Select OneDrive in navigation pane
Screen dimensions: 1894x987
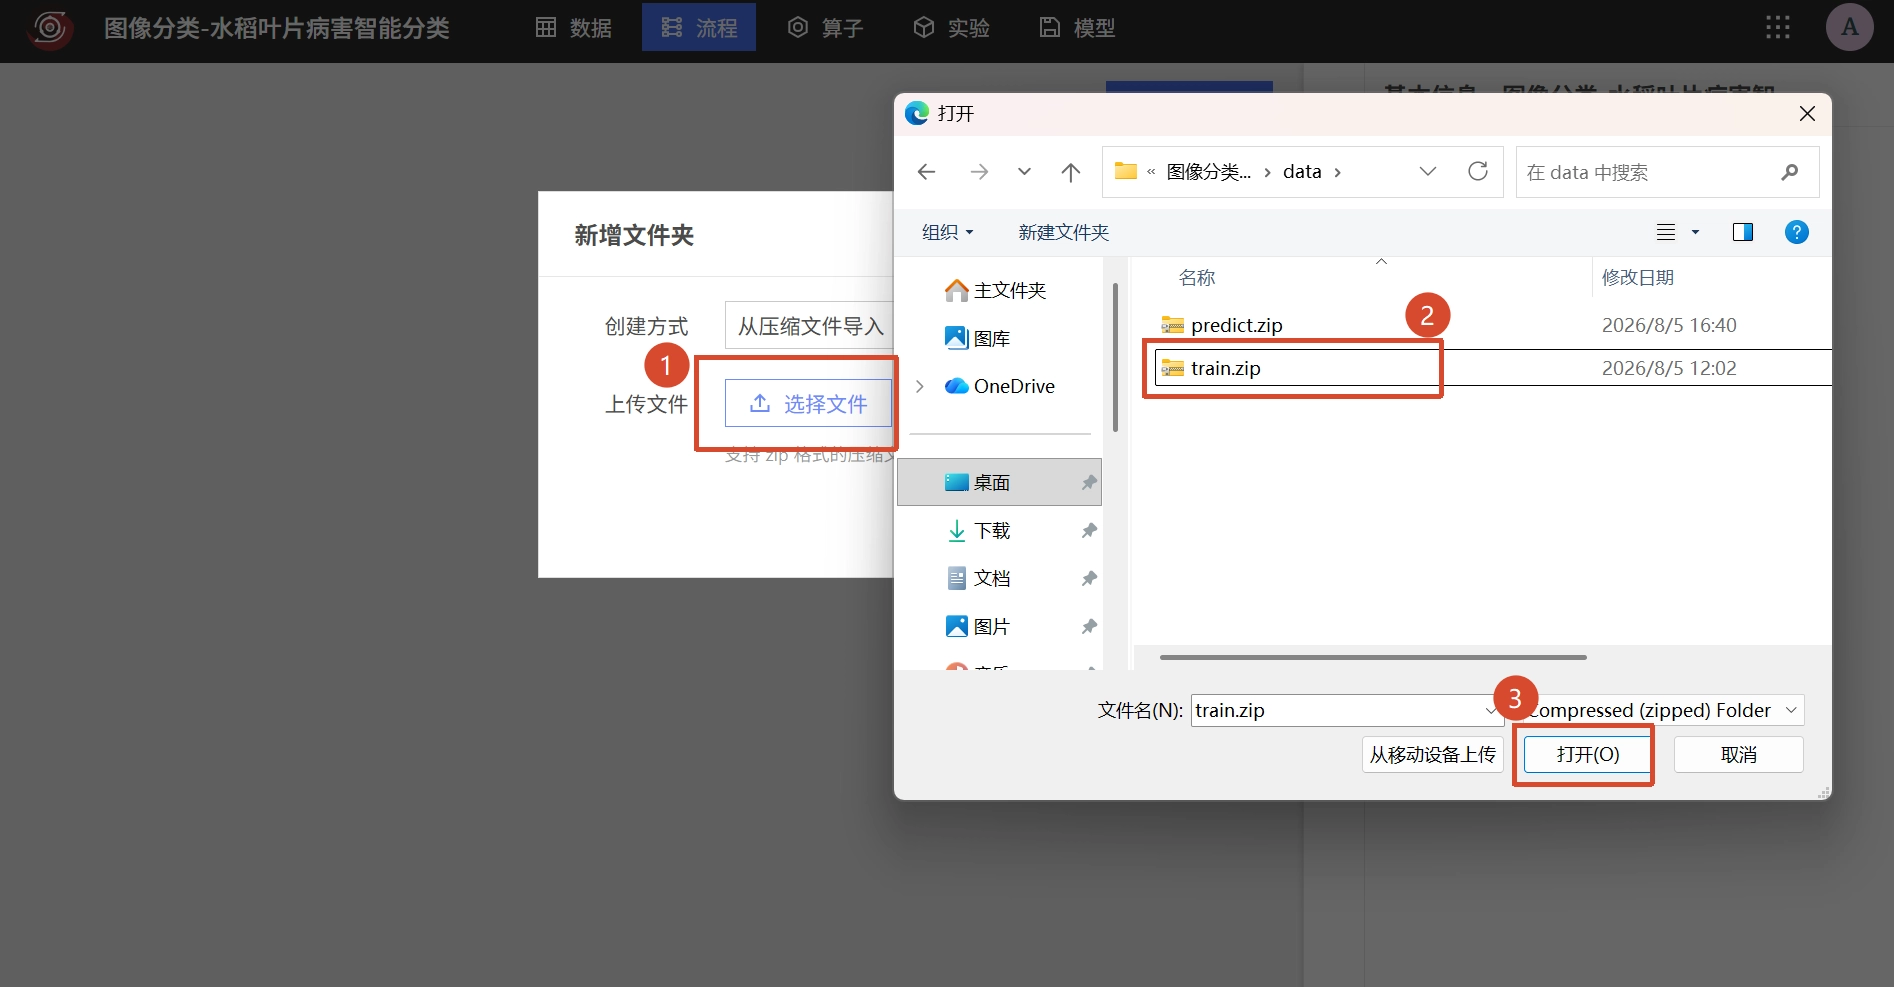(1000, 386)
